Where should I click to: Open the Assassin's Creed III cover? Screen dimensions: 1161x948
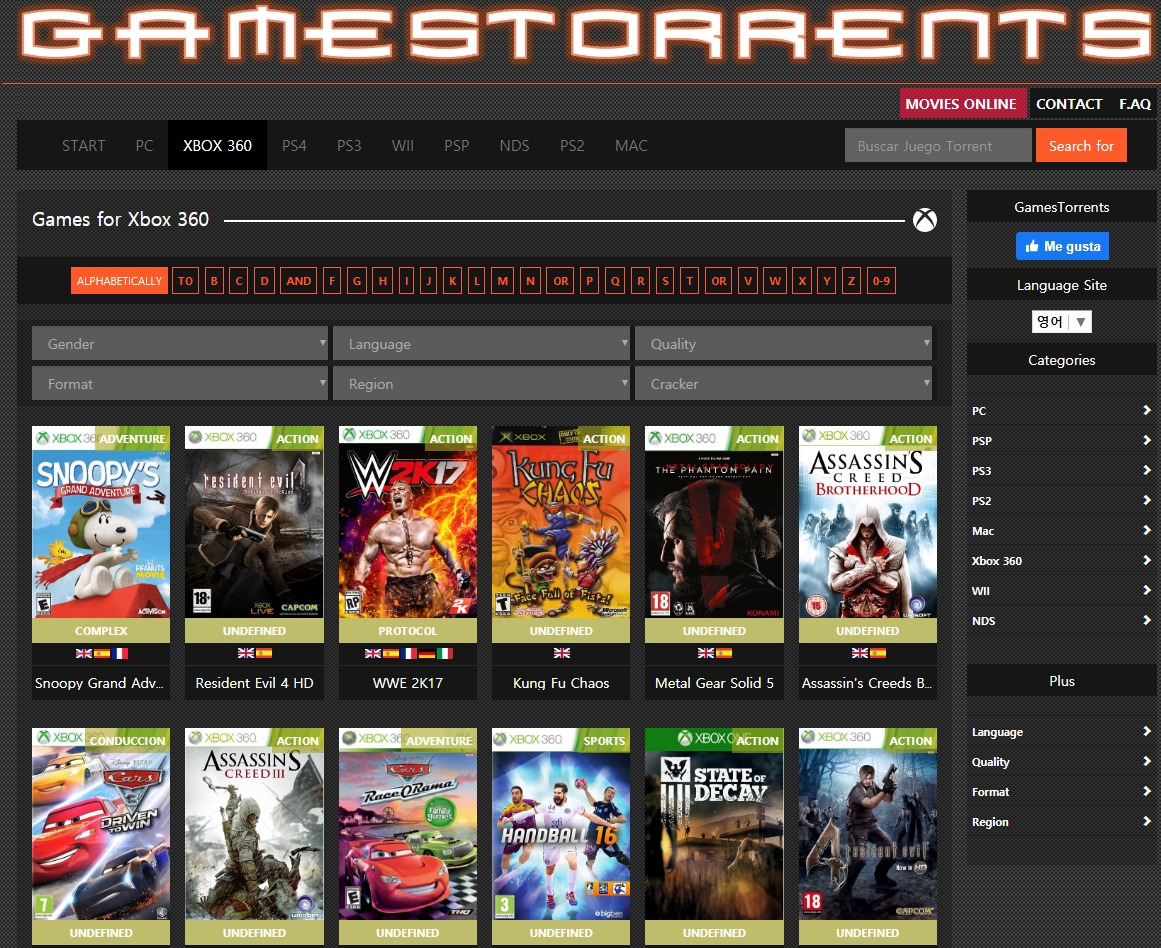click(x=254, y=824)
